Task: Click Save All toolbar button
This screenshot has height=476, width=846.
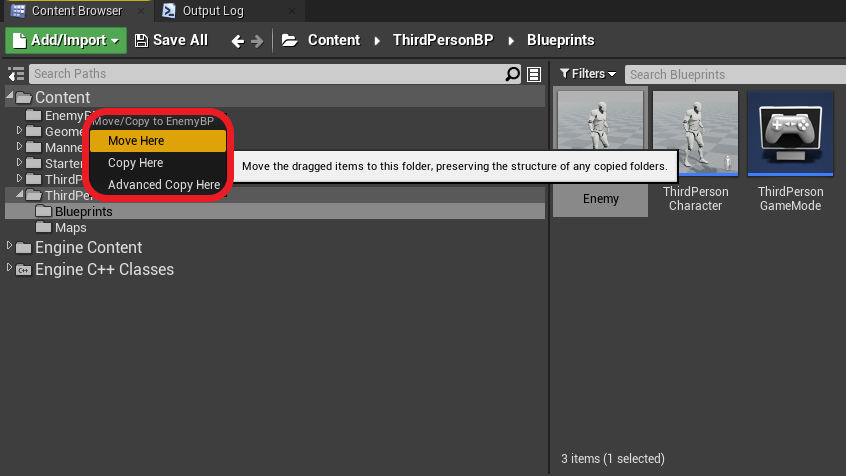Action: (171, 40)
